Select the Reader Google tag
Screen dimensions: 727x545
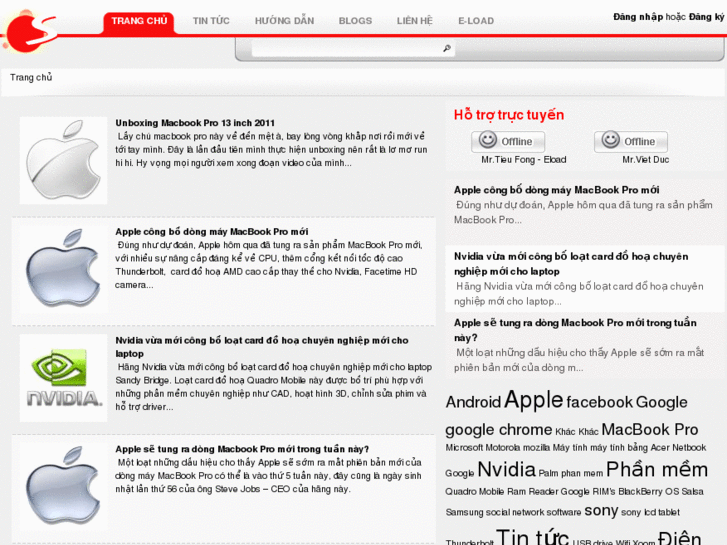coord(559,492)
